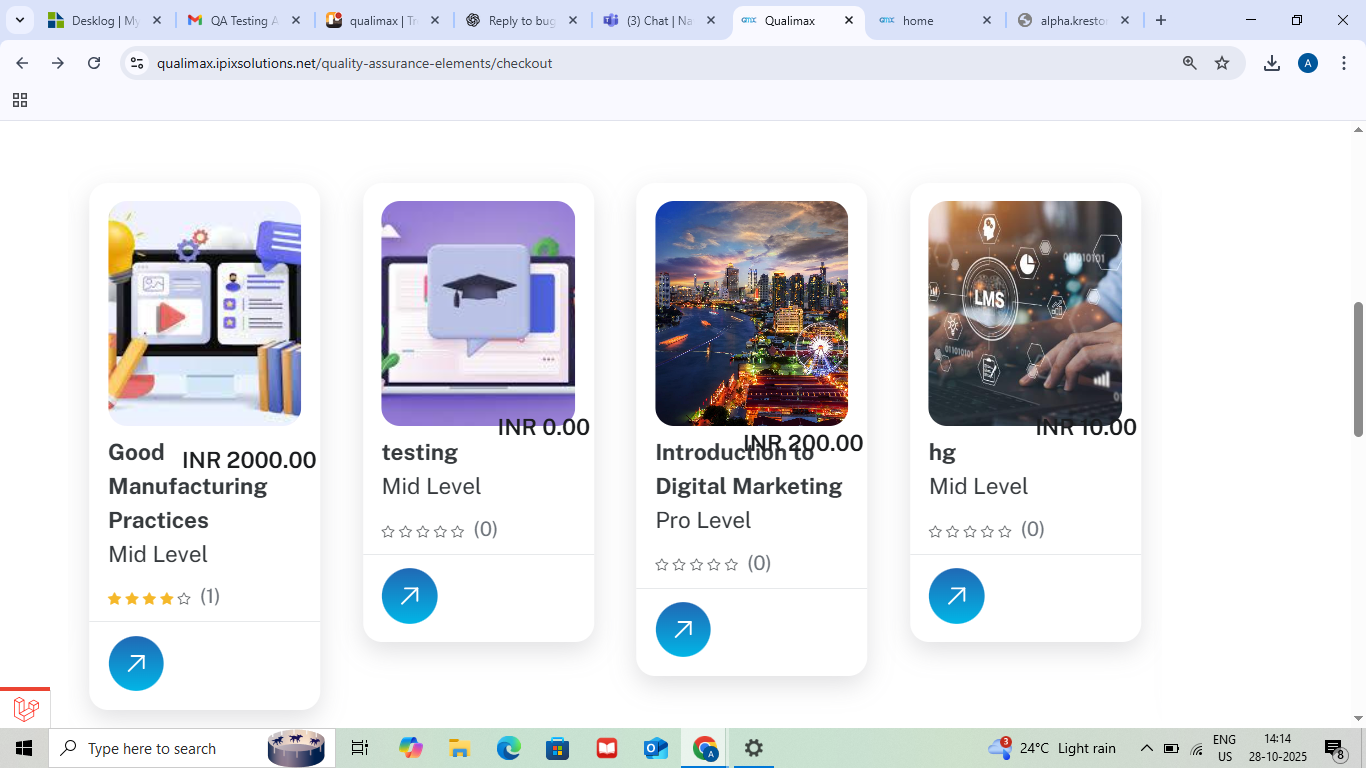1366x768 pixels.
Task: Open the Good Manufacturing Practices course arrow button
Action: (x=136, y=663)
